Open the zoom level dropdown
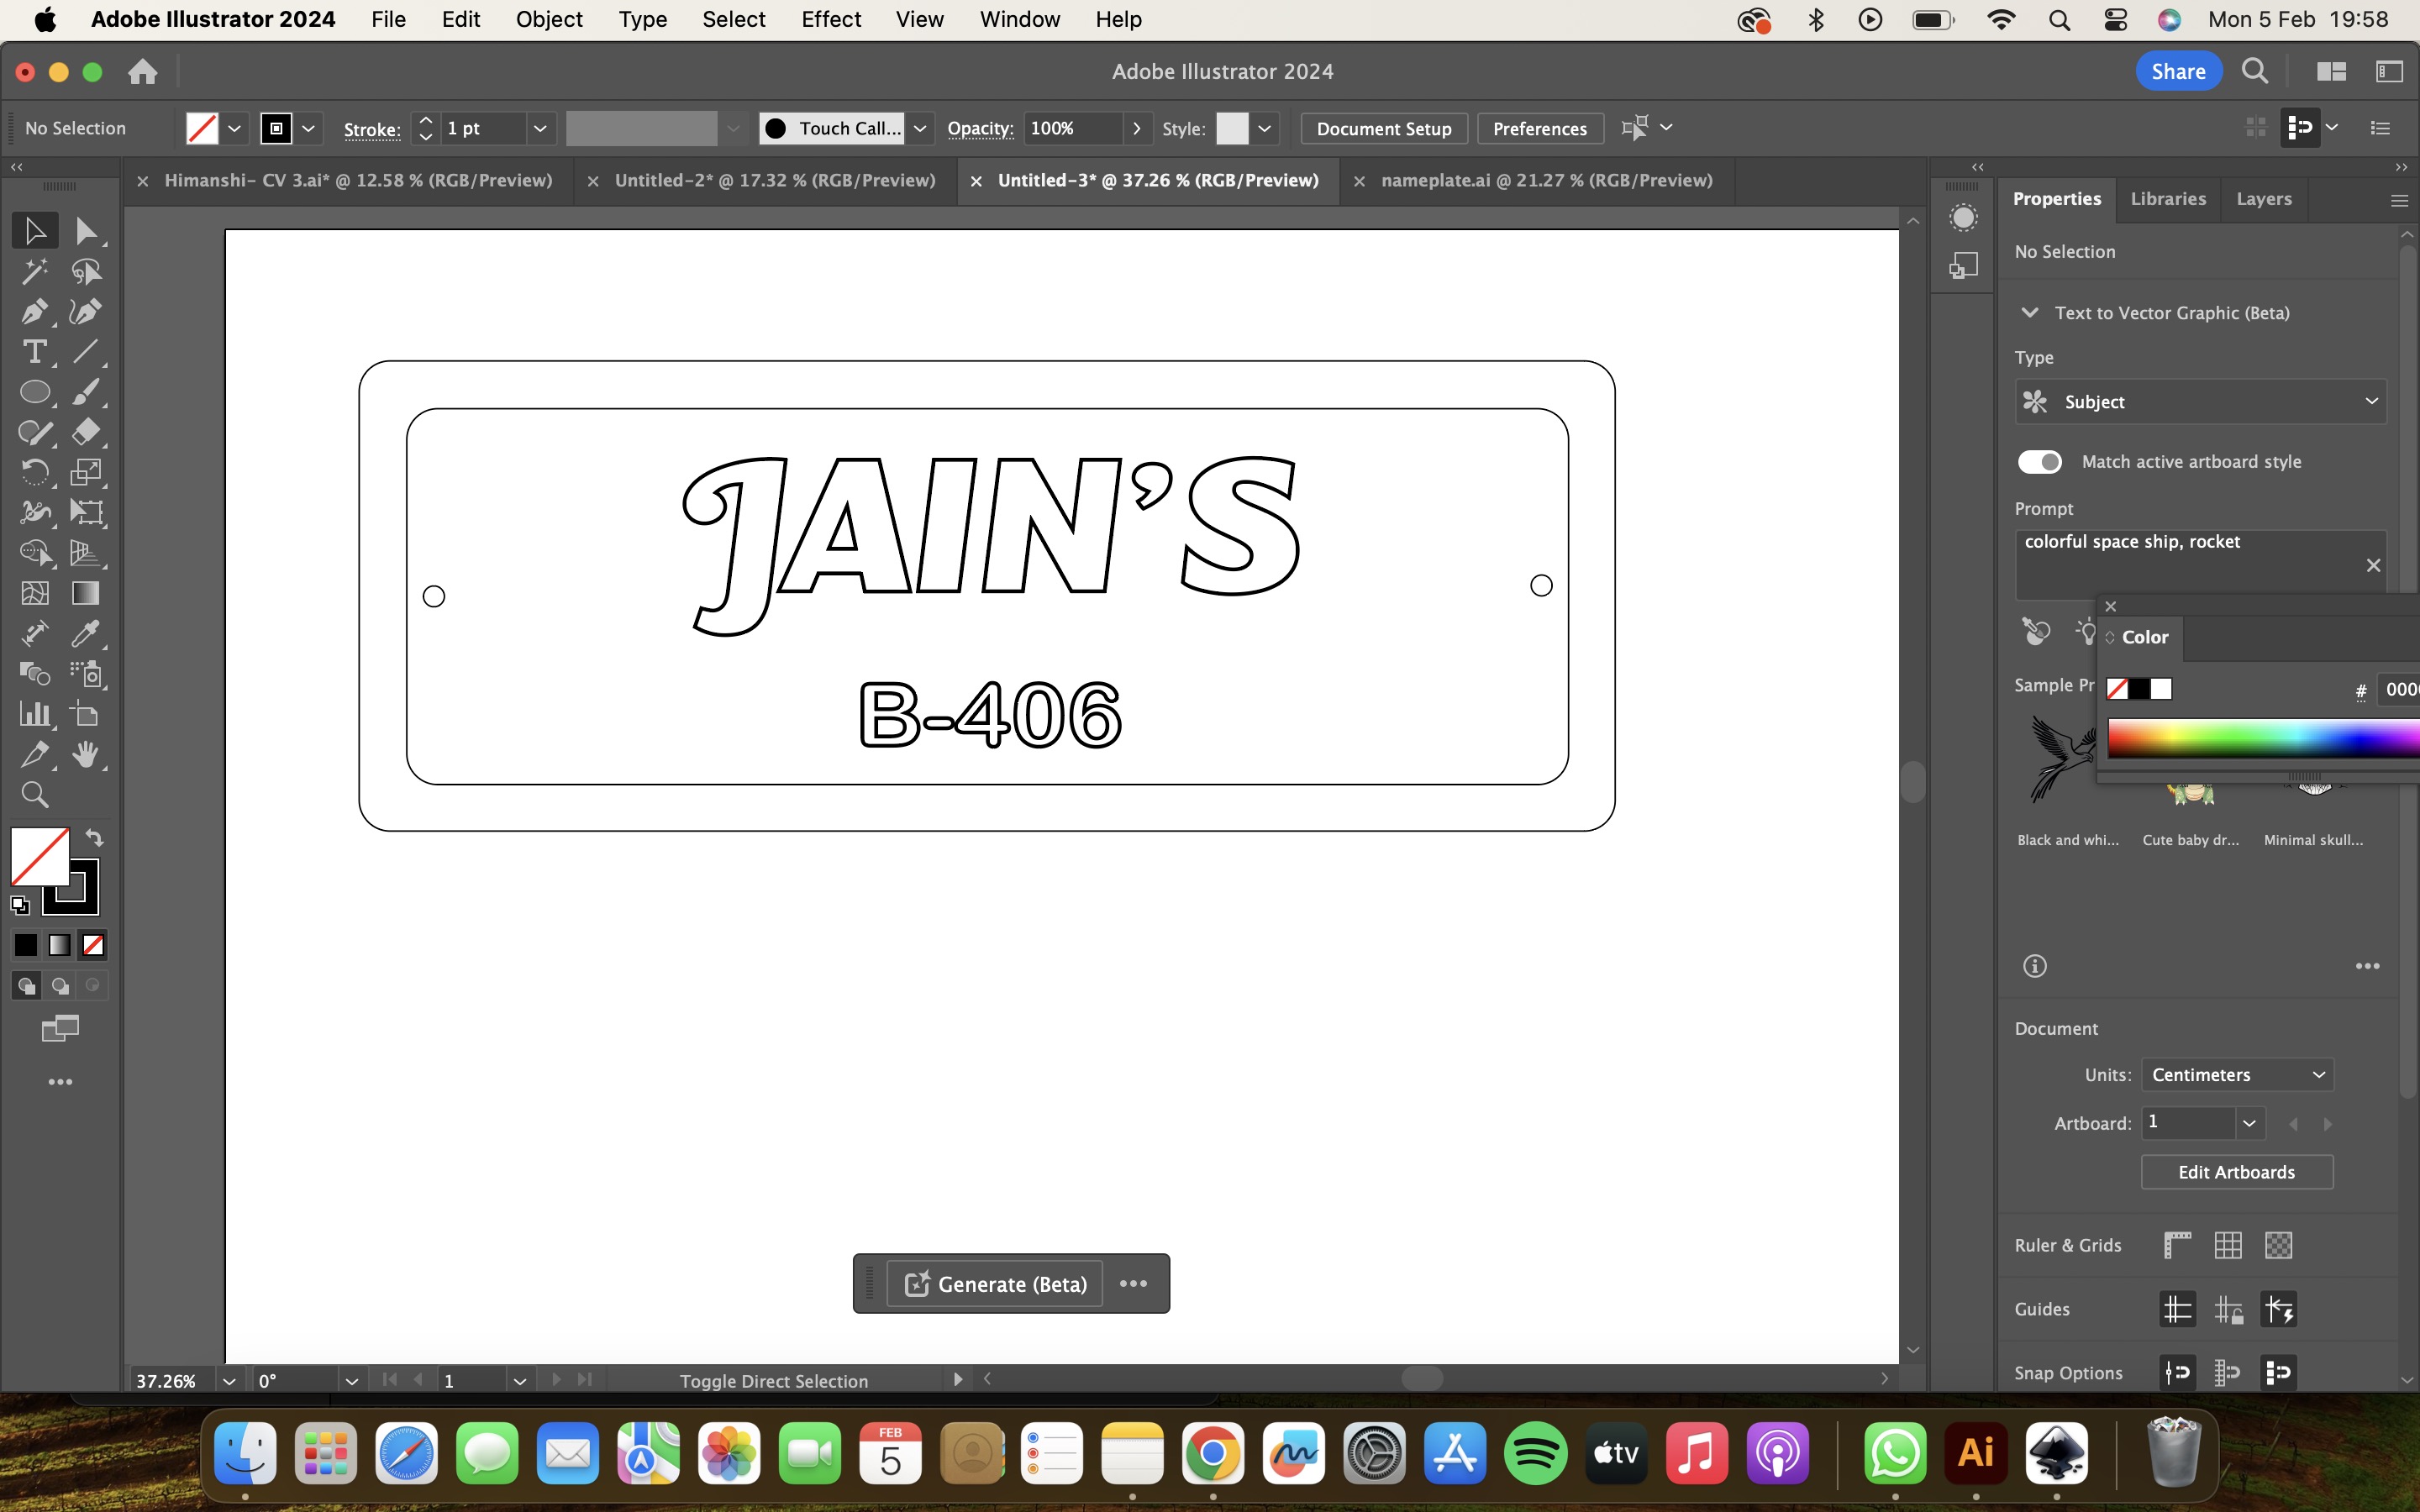Screen dimensions: 2420x1512 coord(229,1381)
